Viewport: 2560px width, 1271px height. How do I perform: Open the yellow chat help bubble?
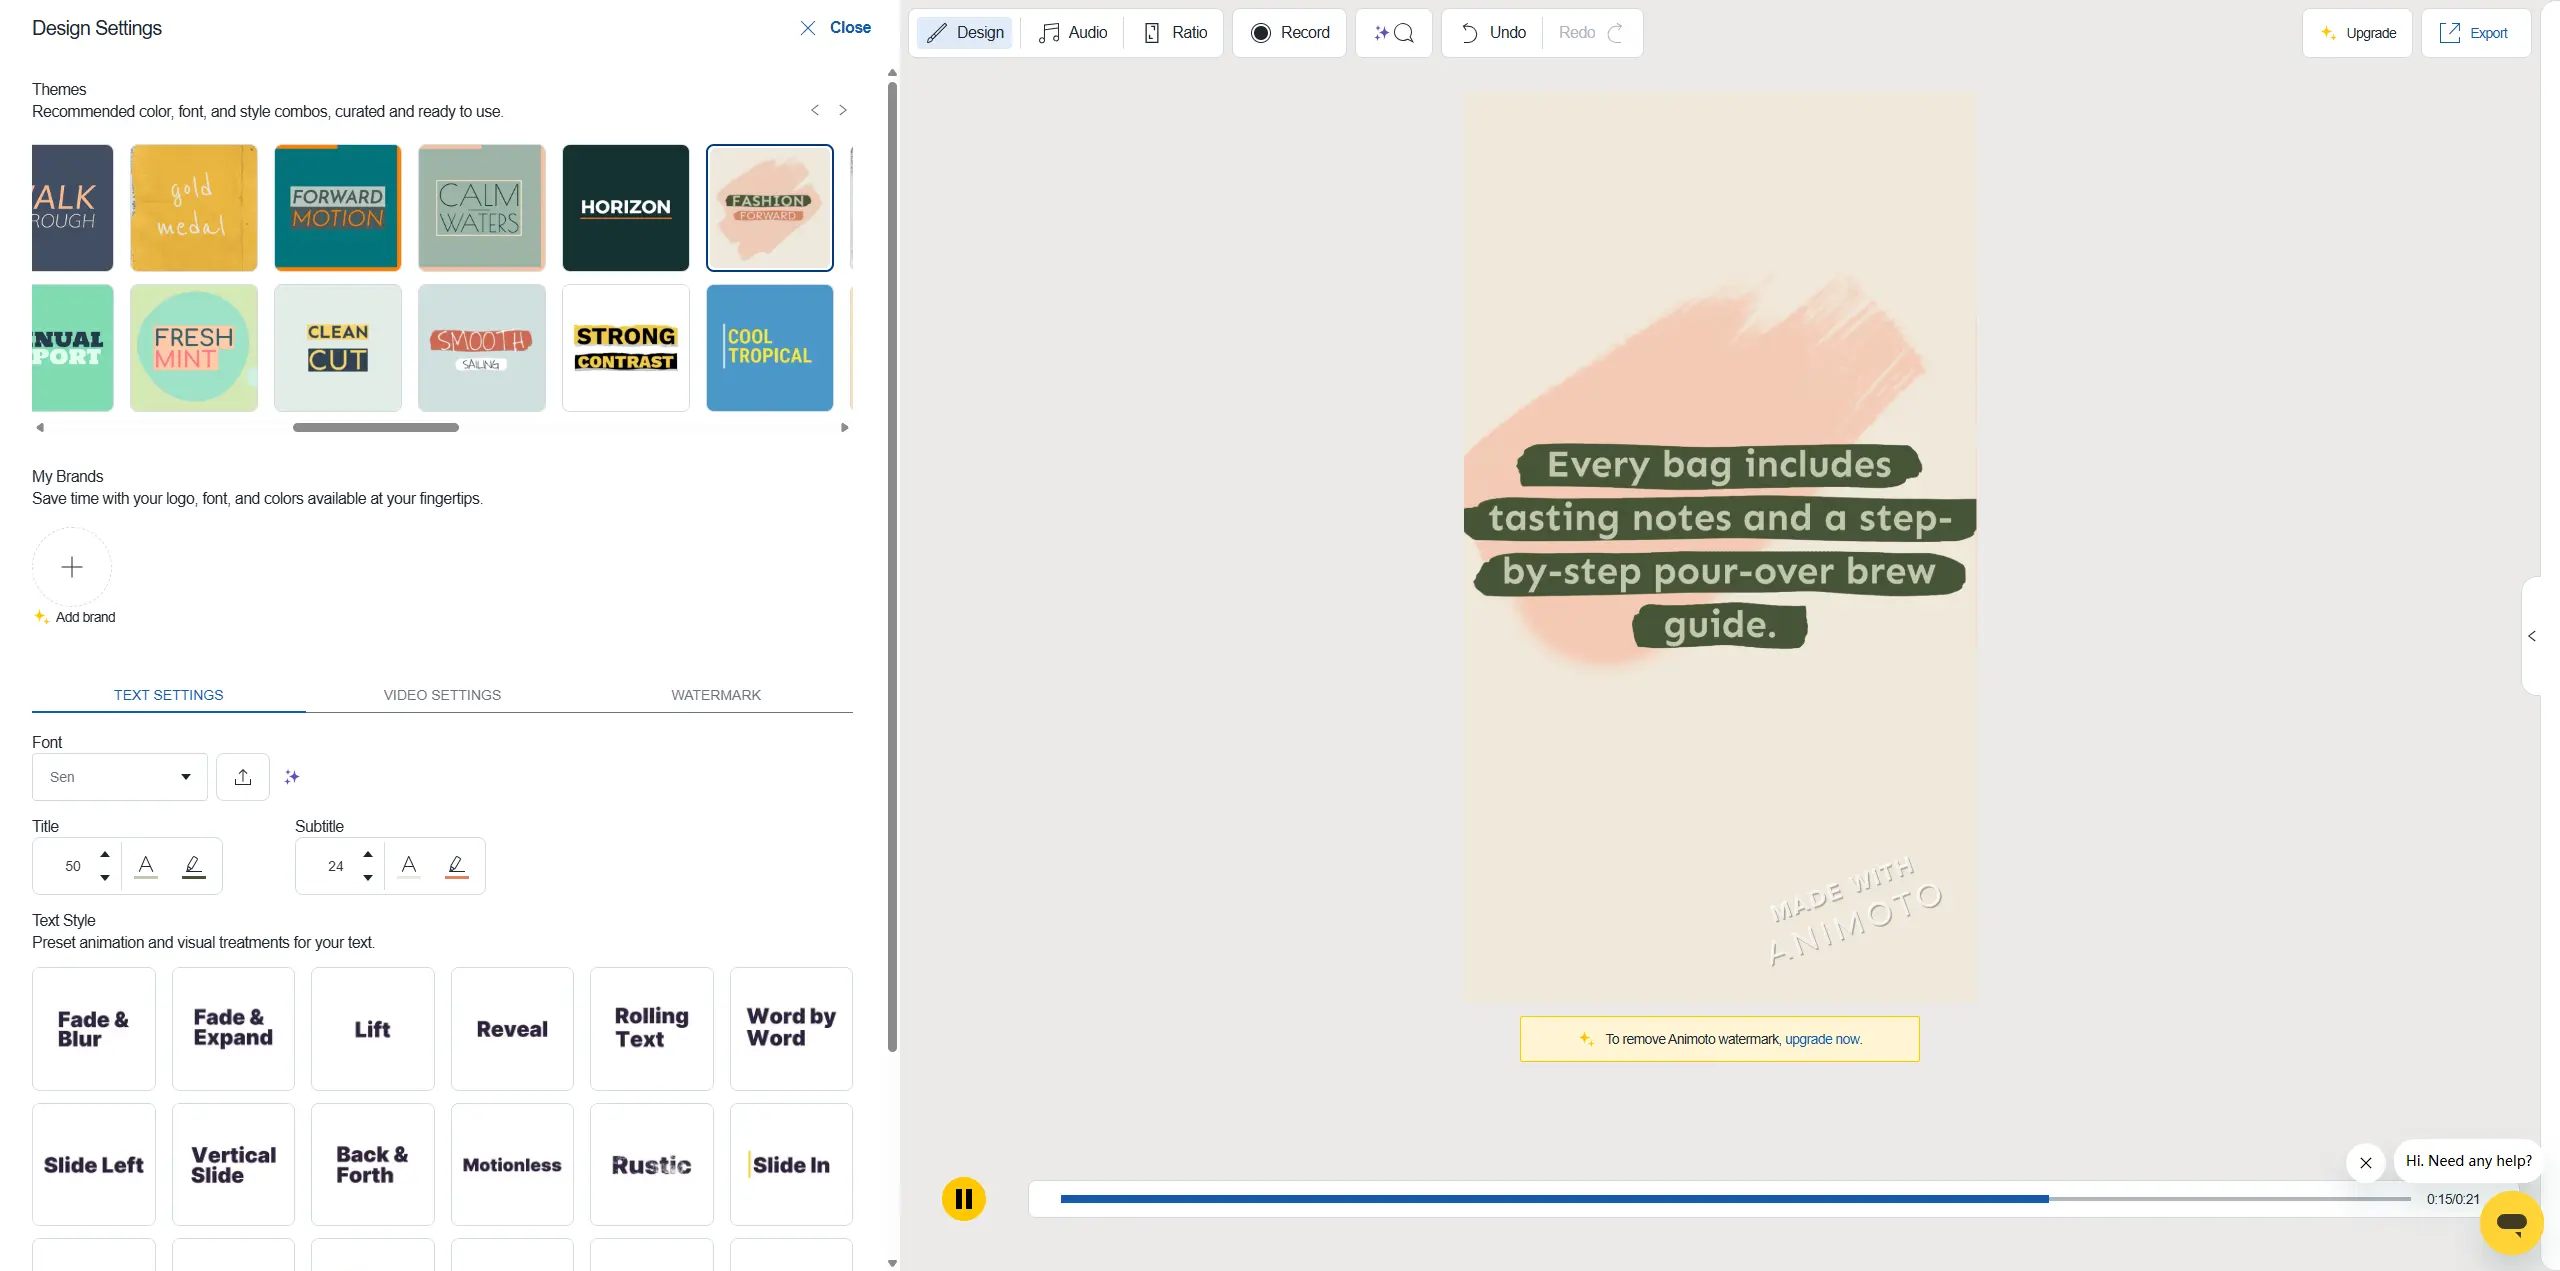2511,1222
